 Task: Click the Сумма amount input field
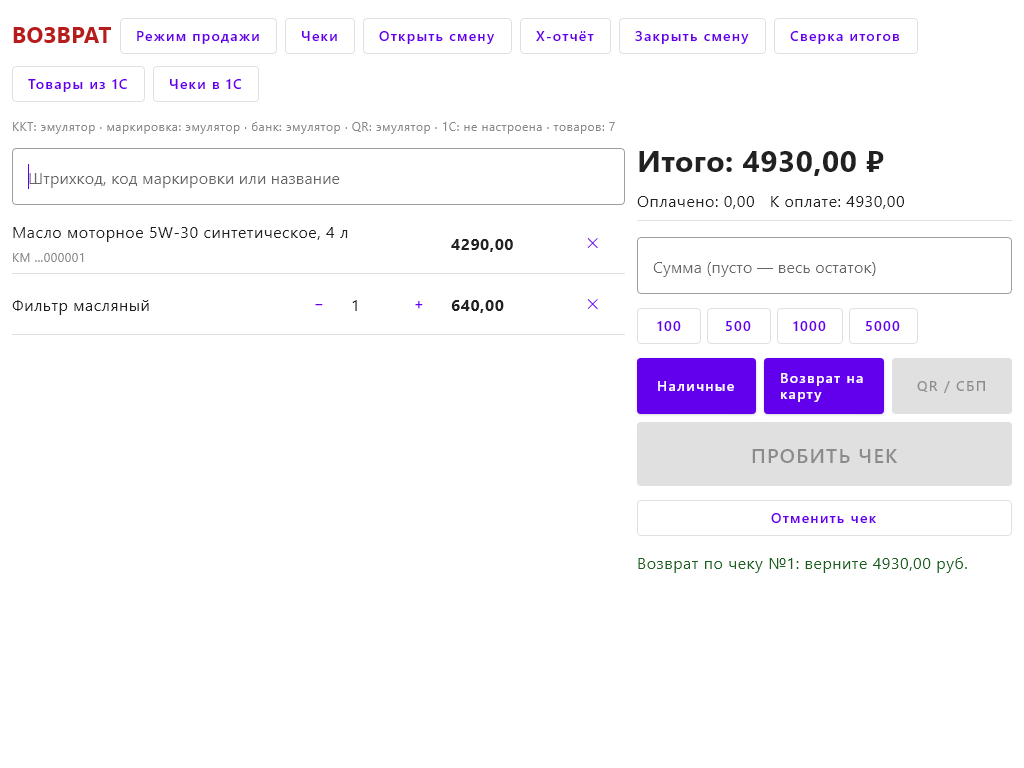824,265
